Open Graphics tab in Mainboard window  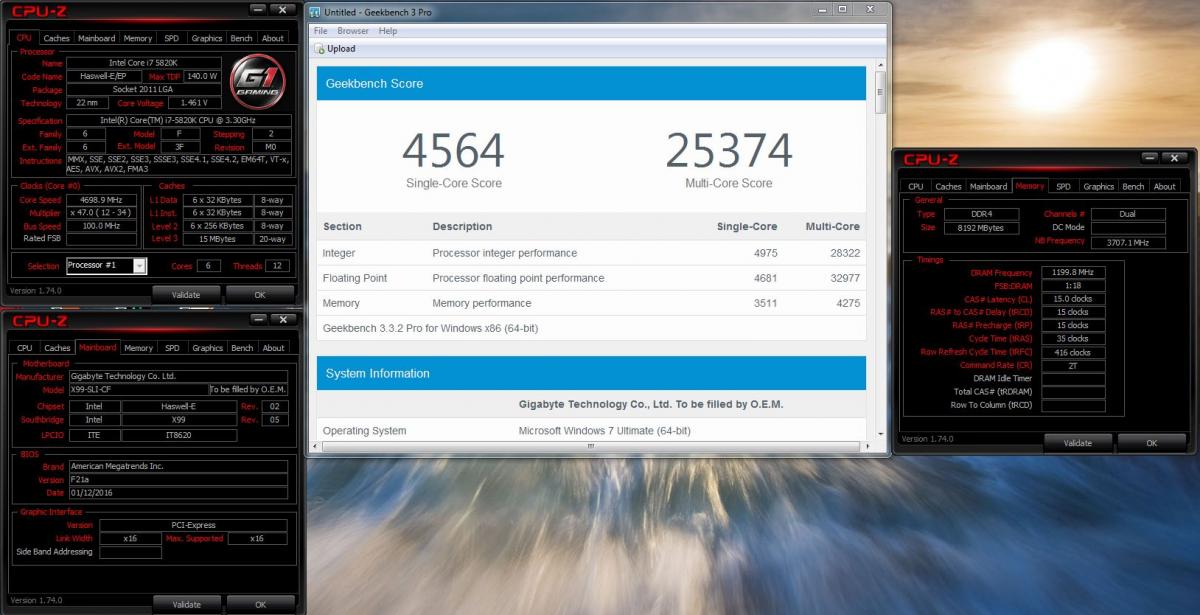pyautogui.click(x=208, y=348)
